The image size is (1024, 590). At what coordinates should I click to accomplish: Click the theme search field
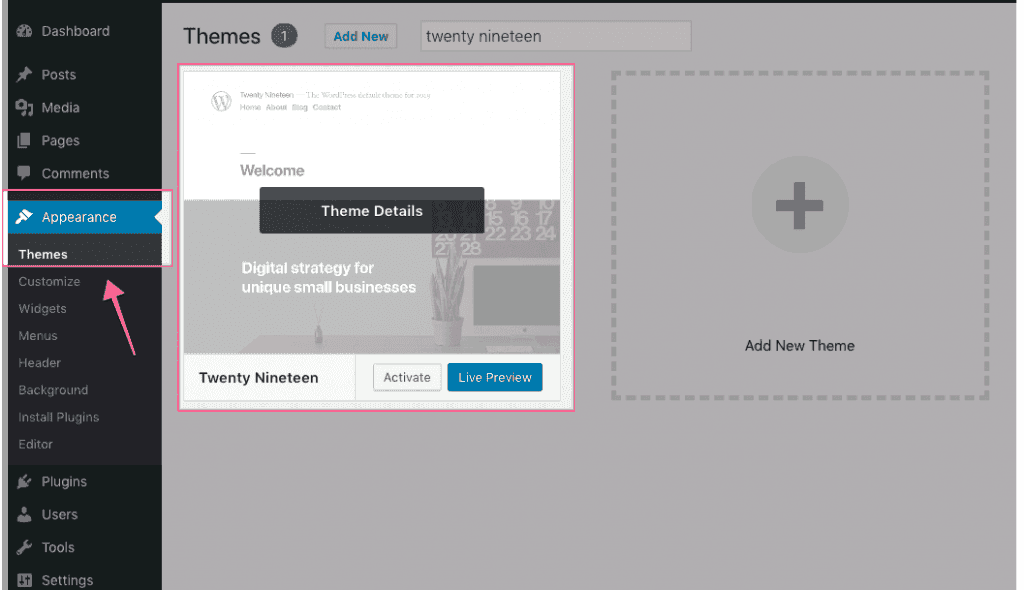click(556, 36)
